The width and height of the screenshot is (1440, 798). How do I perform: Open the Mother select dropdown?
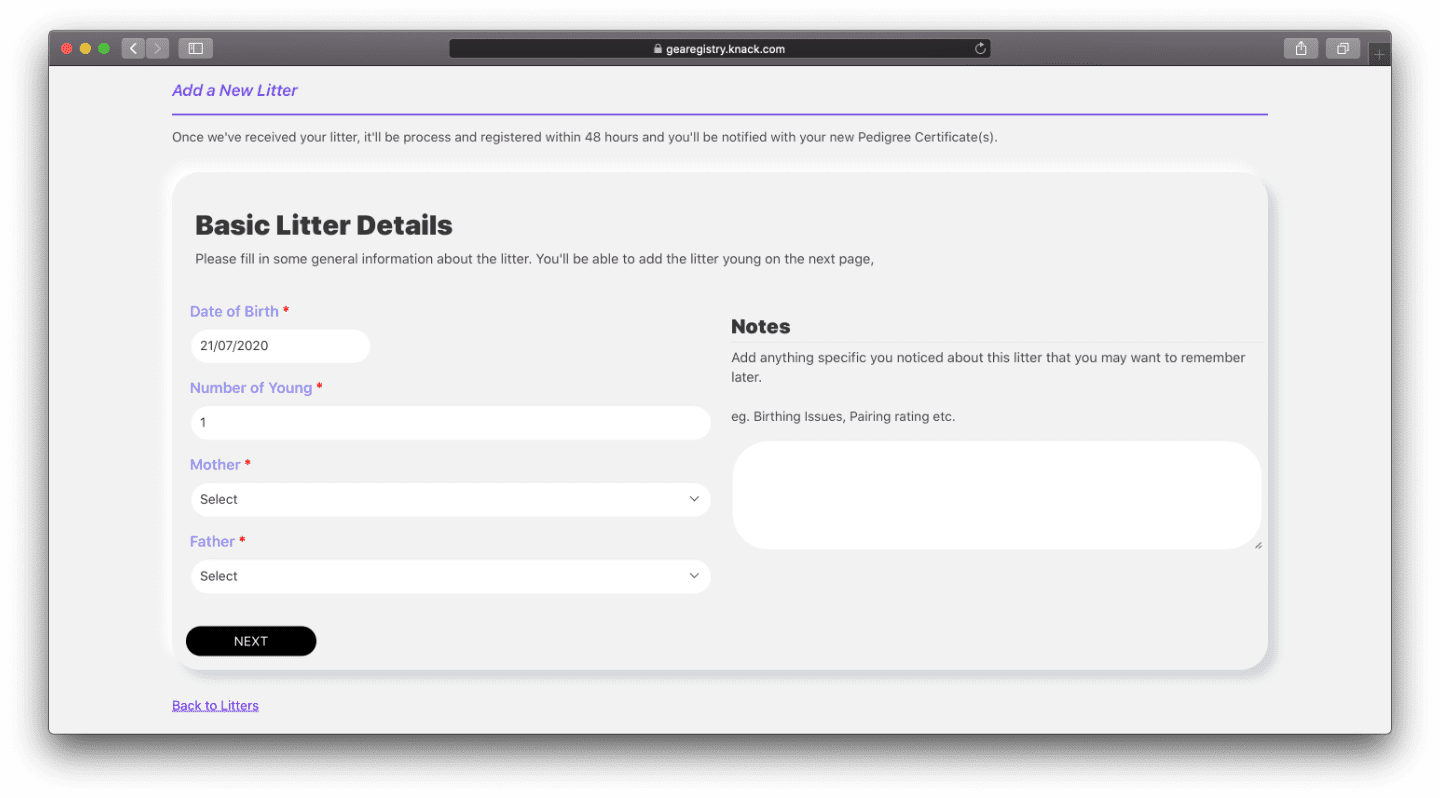tap(450, 499)
